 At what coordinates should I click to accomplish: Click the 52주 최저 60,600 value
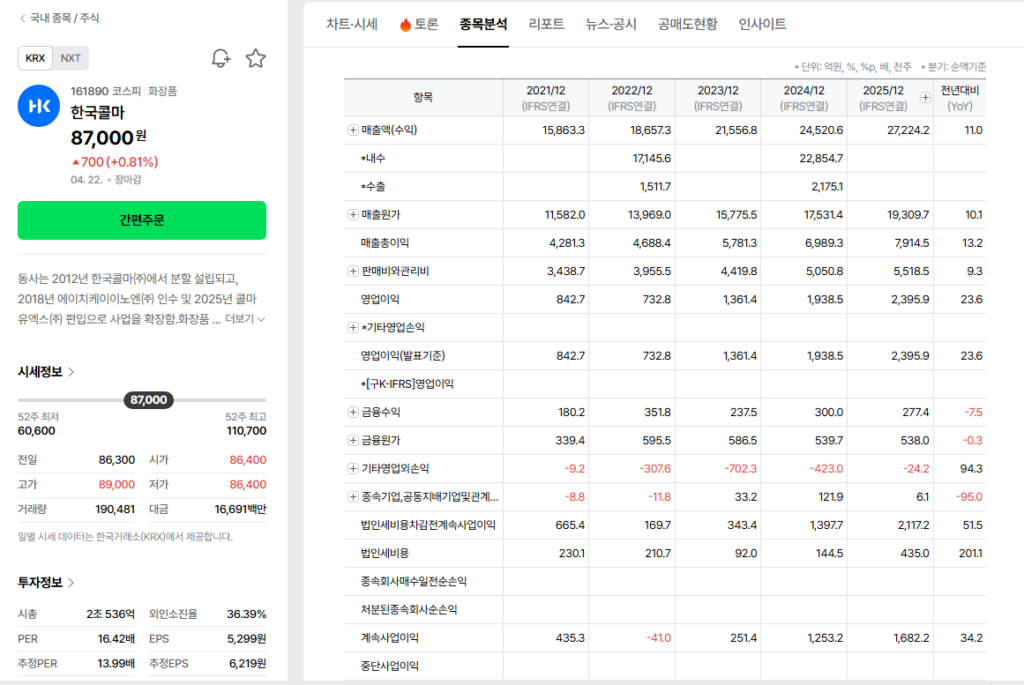click(37, 431)
